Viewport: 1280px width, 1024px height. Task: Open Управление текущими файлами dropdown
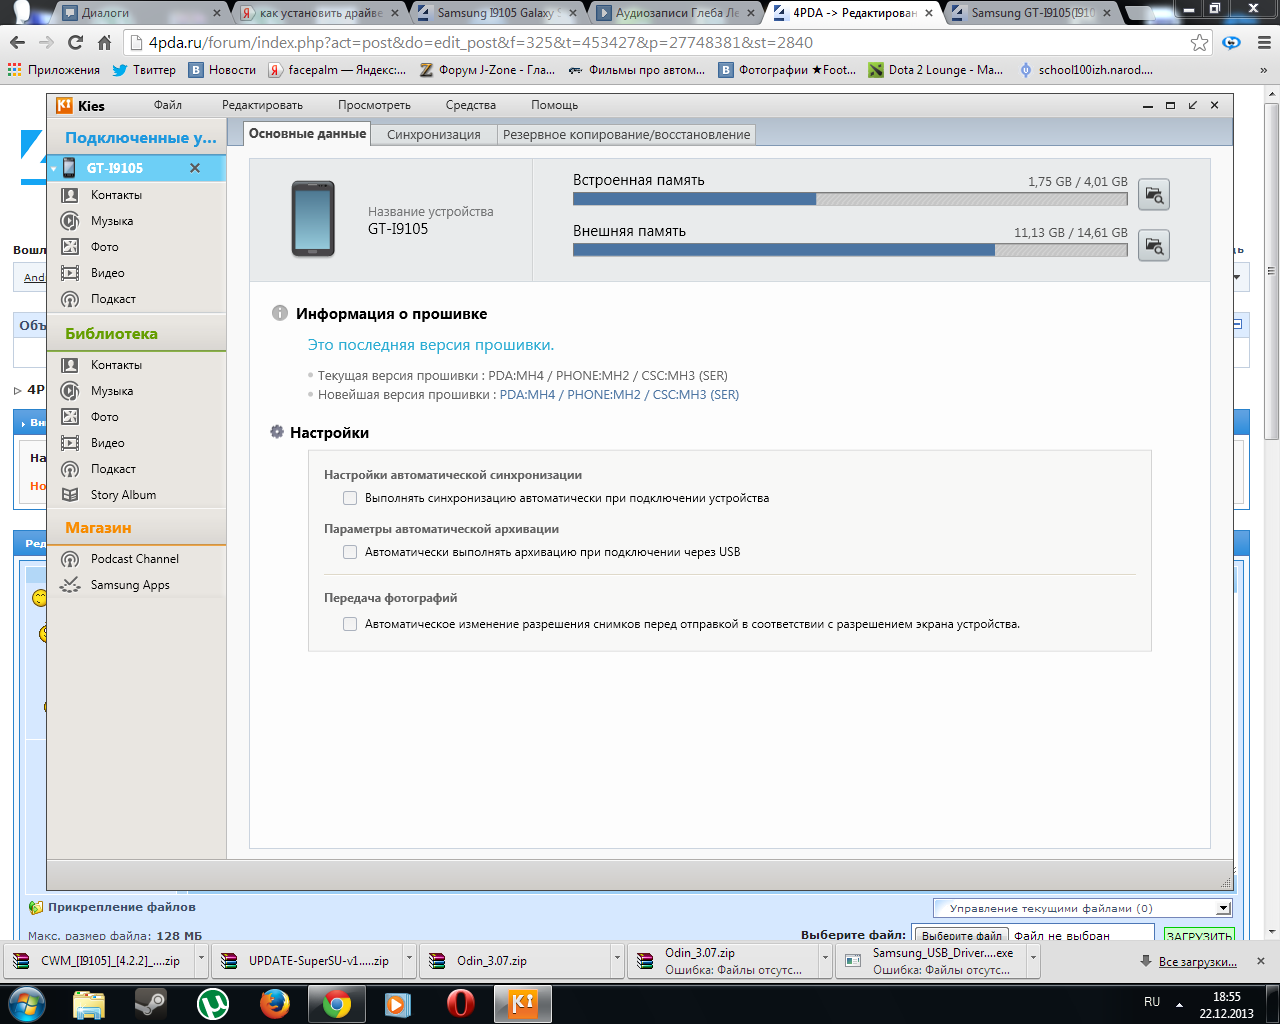[x=1082, y=908]
